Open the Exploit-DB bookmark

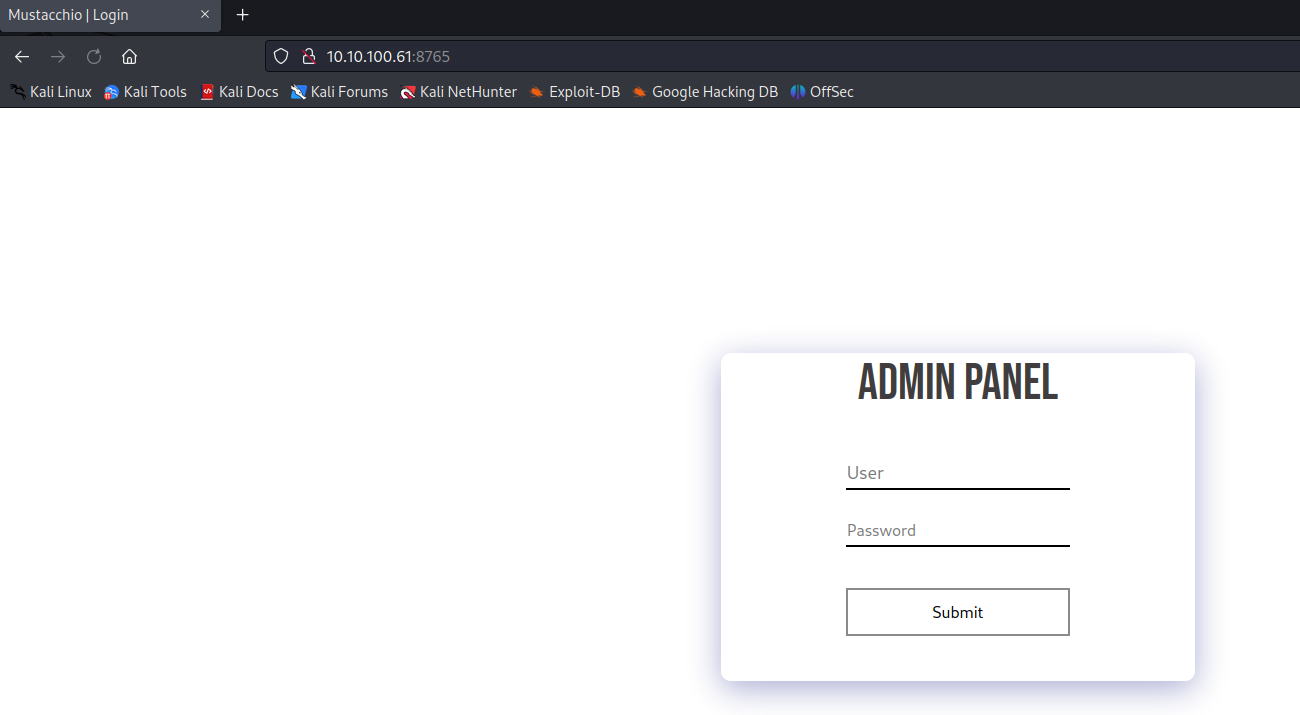574,92
